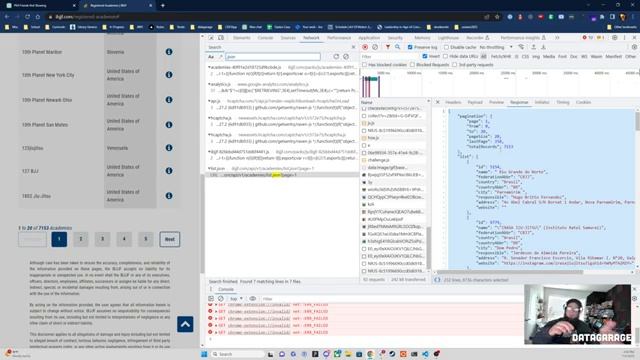Screen dimensions: 640x360
Task: Check Has blocked cookies checkbox
Action: [x=364, y=64]
